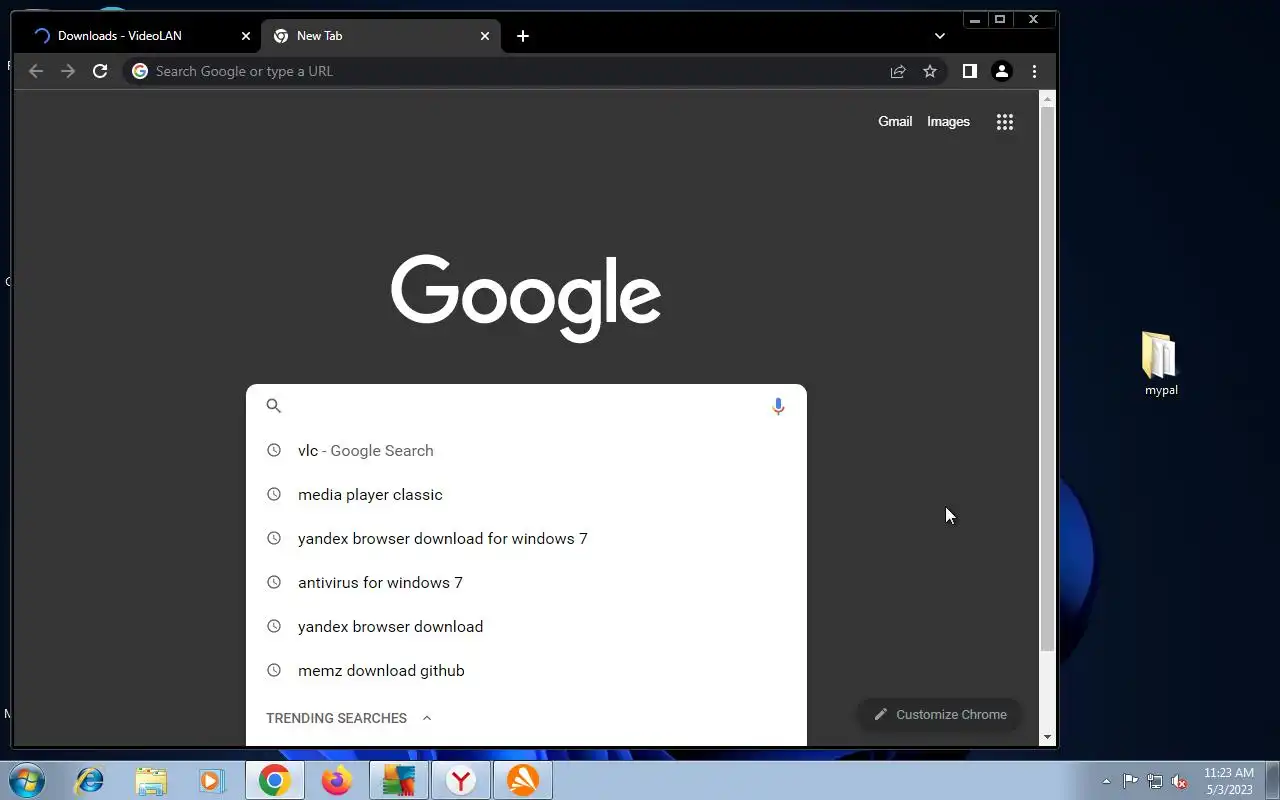Select the mypal desktop folder
Viewport: 1280px width, 800px height.
1161,364
